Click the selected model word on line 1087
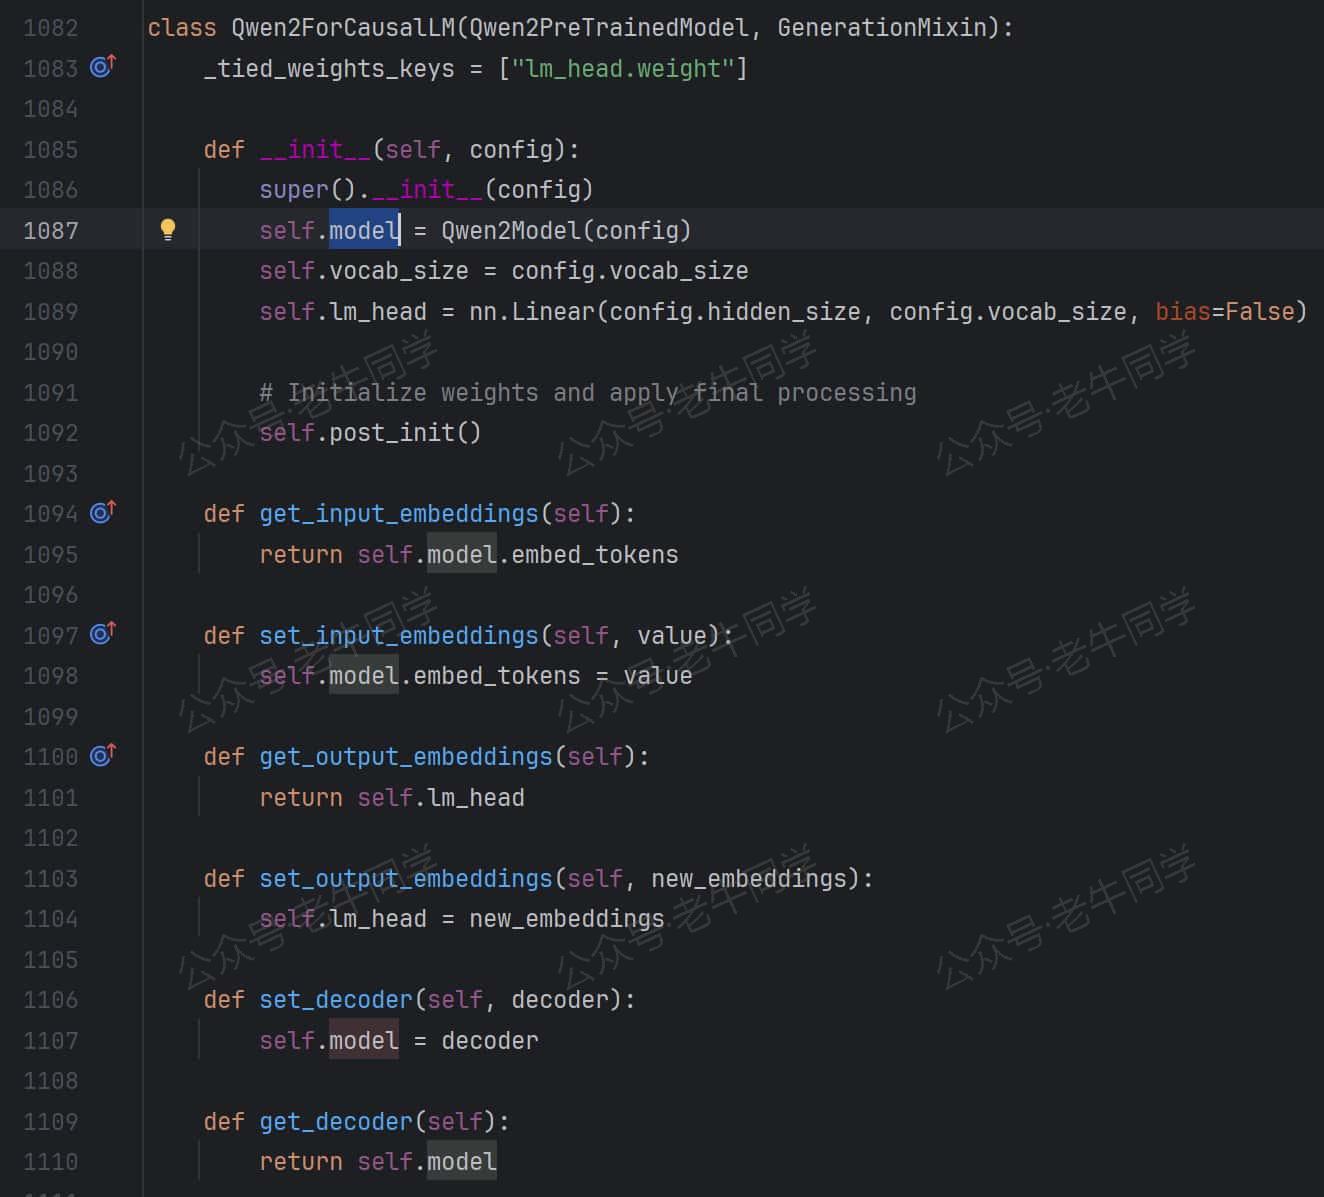The height and width of the screenshot is (1197, 1324). pos(364,231)
